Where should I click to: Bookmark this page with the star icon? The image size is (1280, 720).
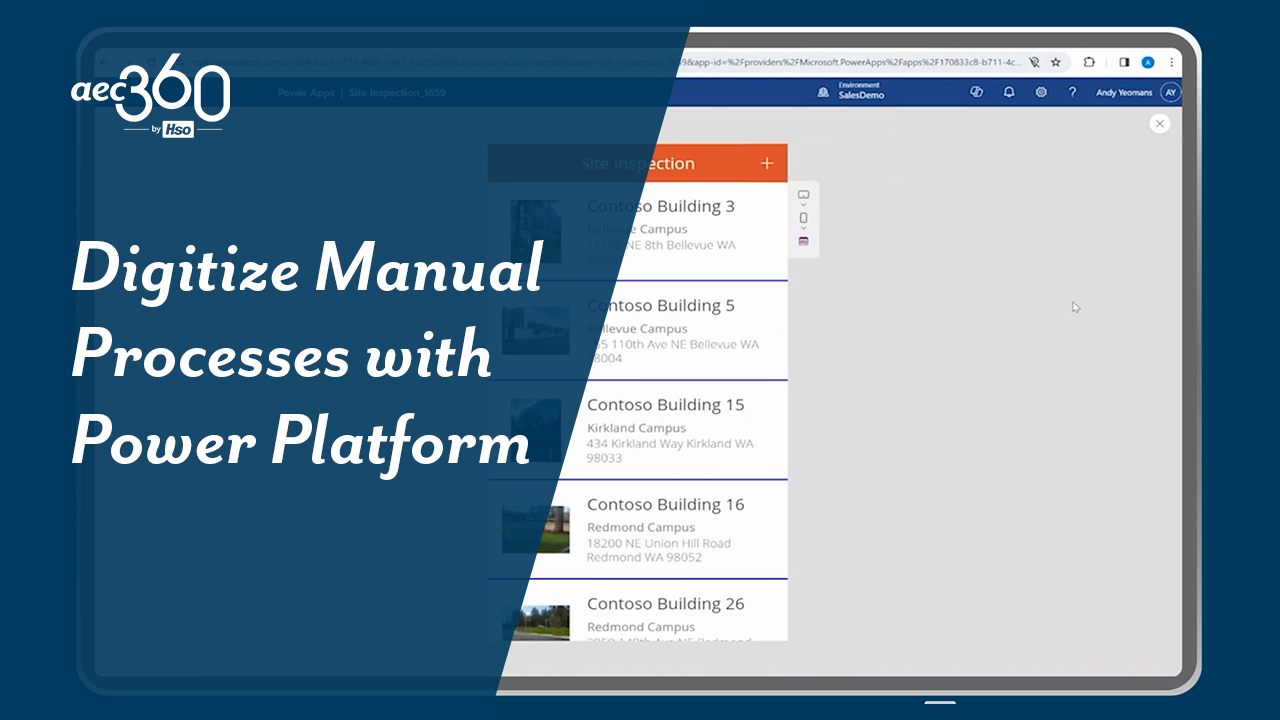pos(1055,62)
